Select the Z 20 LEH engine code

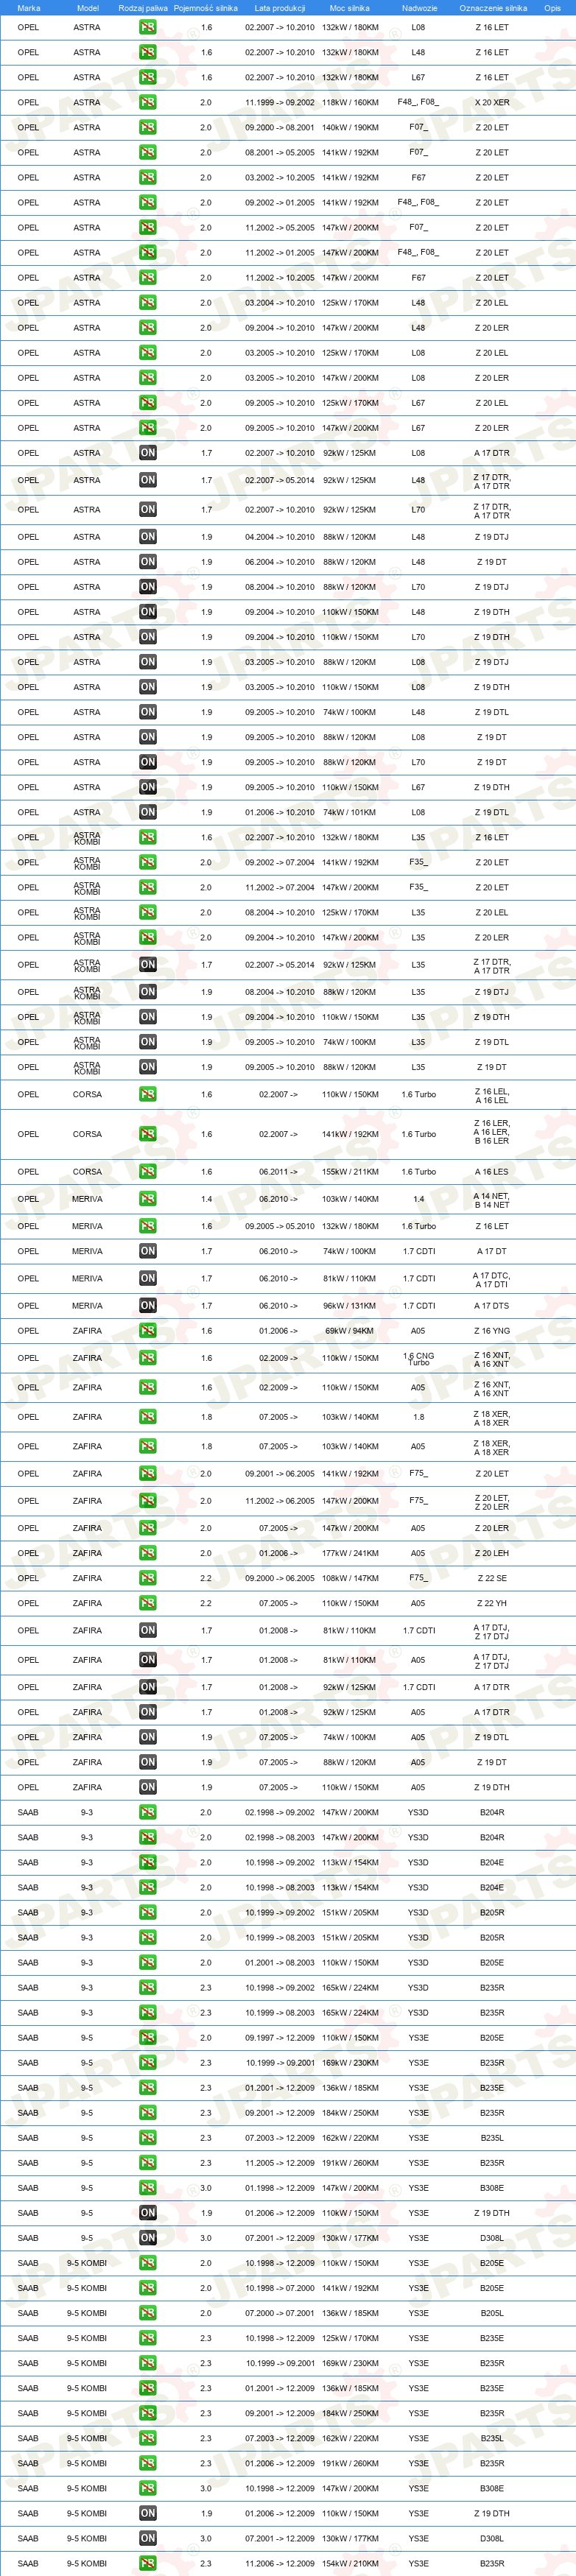491,1553
